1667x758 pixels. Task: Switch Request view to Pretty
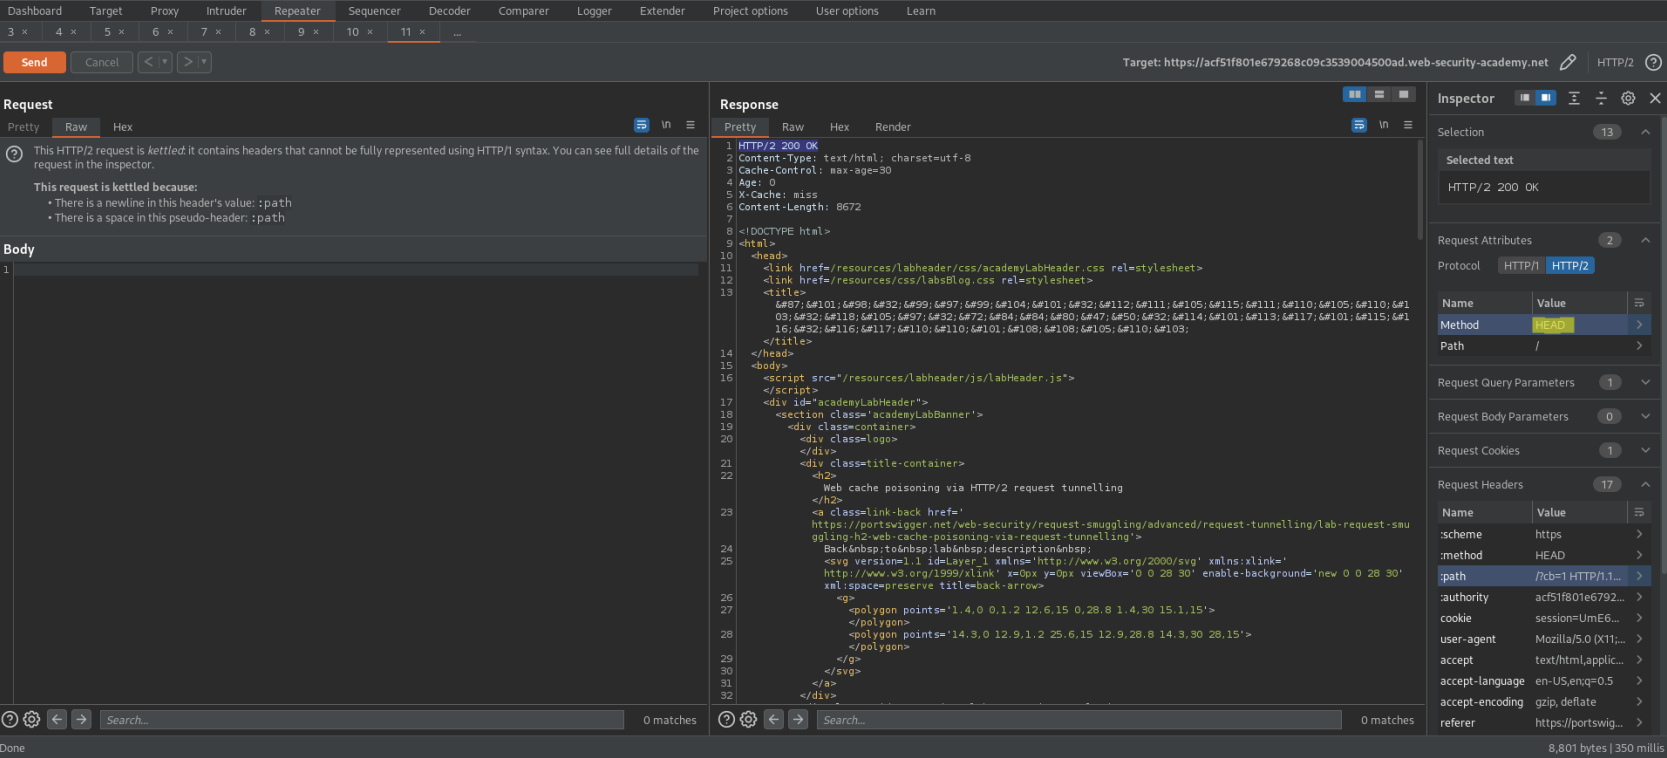click(24, 127)
